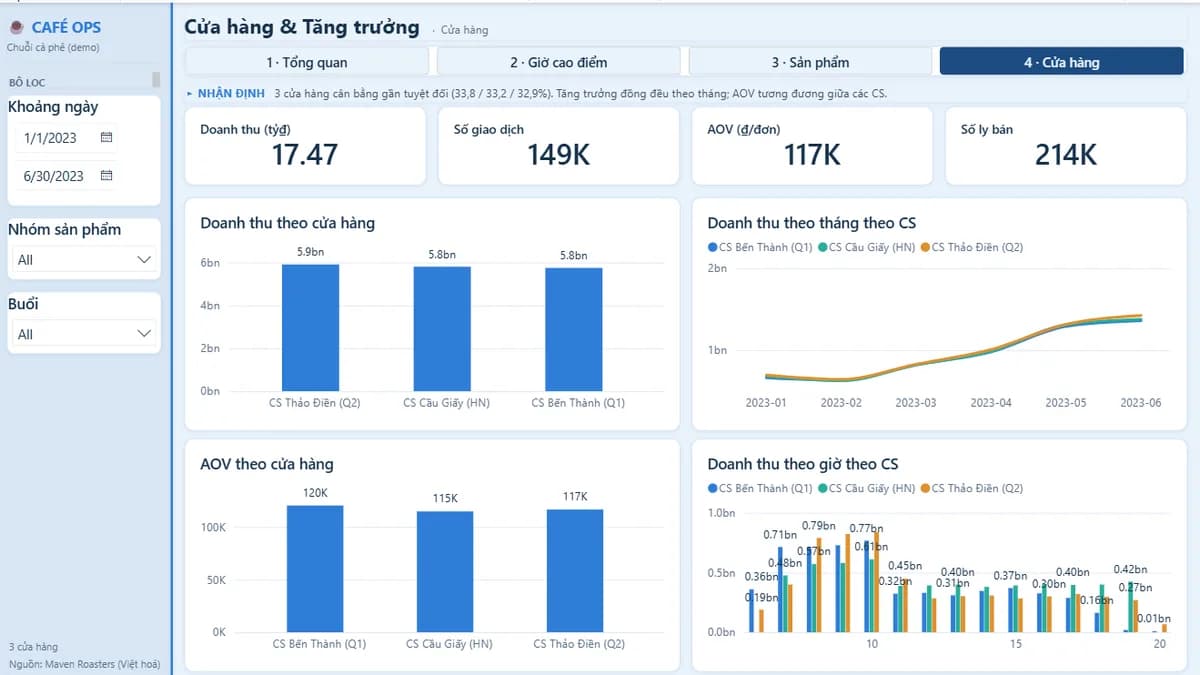The image size is (1200, 675).
Task: Toggle CS Bến Thành legend dot in monthly chart
Action: (x=712, y=247)
